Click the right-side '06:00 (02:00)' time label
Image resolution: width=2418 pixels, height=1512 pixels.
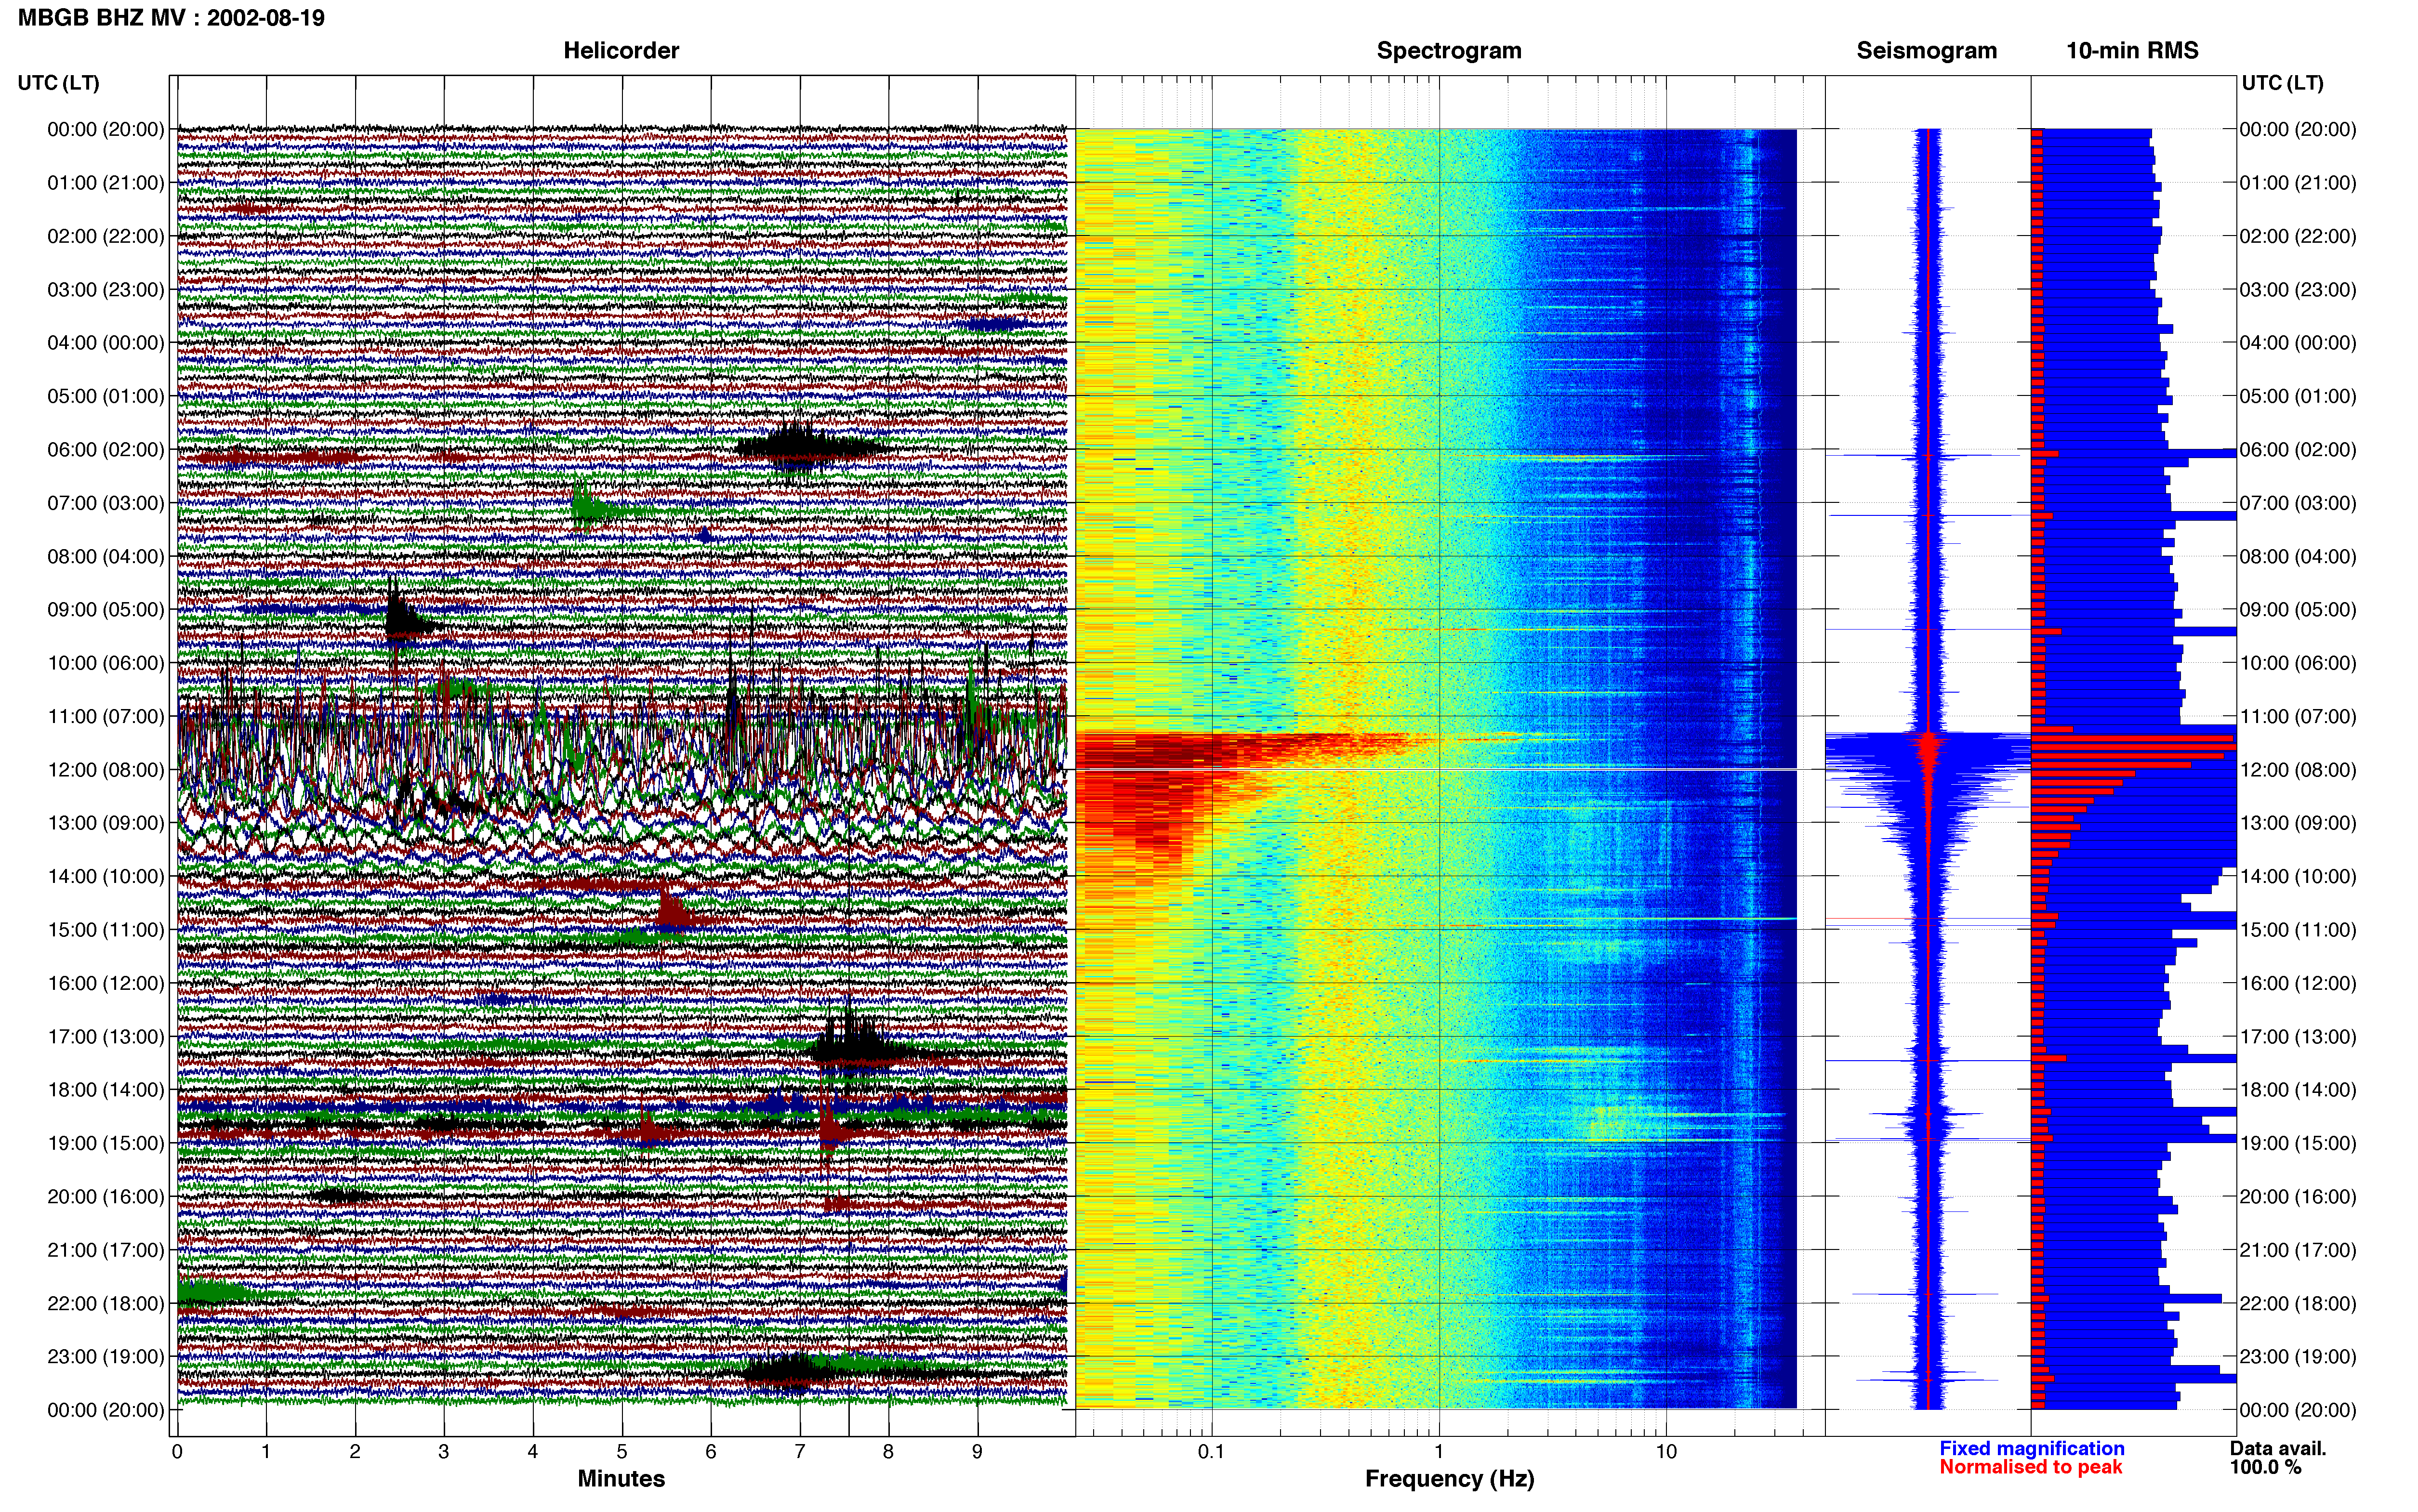click(2298, 450)
